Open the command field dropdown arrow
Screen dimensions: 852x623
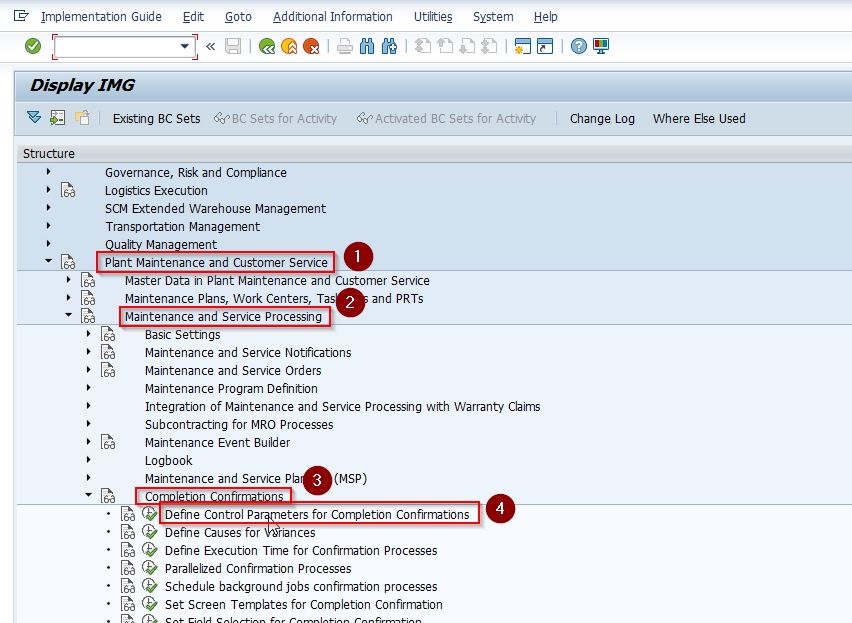(x=185, y=47)
